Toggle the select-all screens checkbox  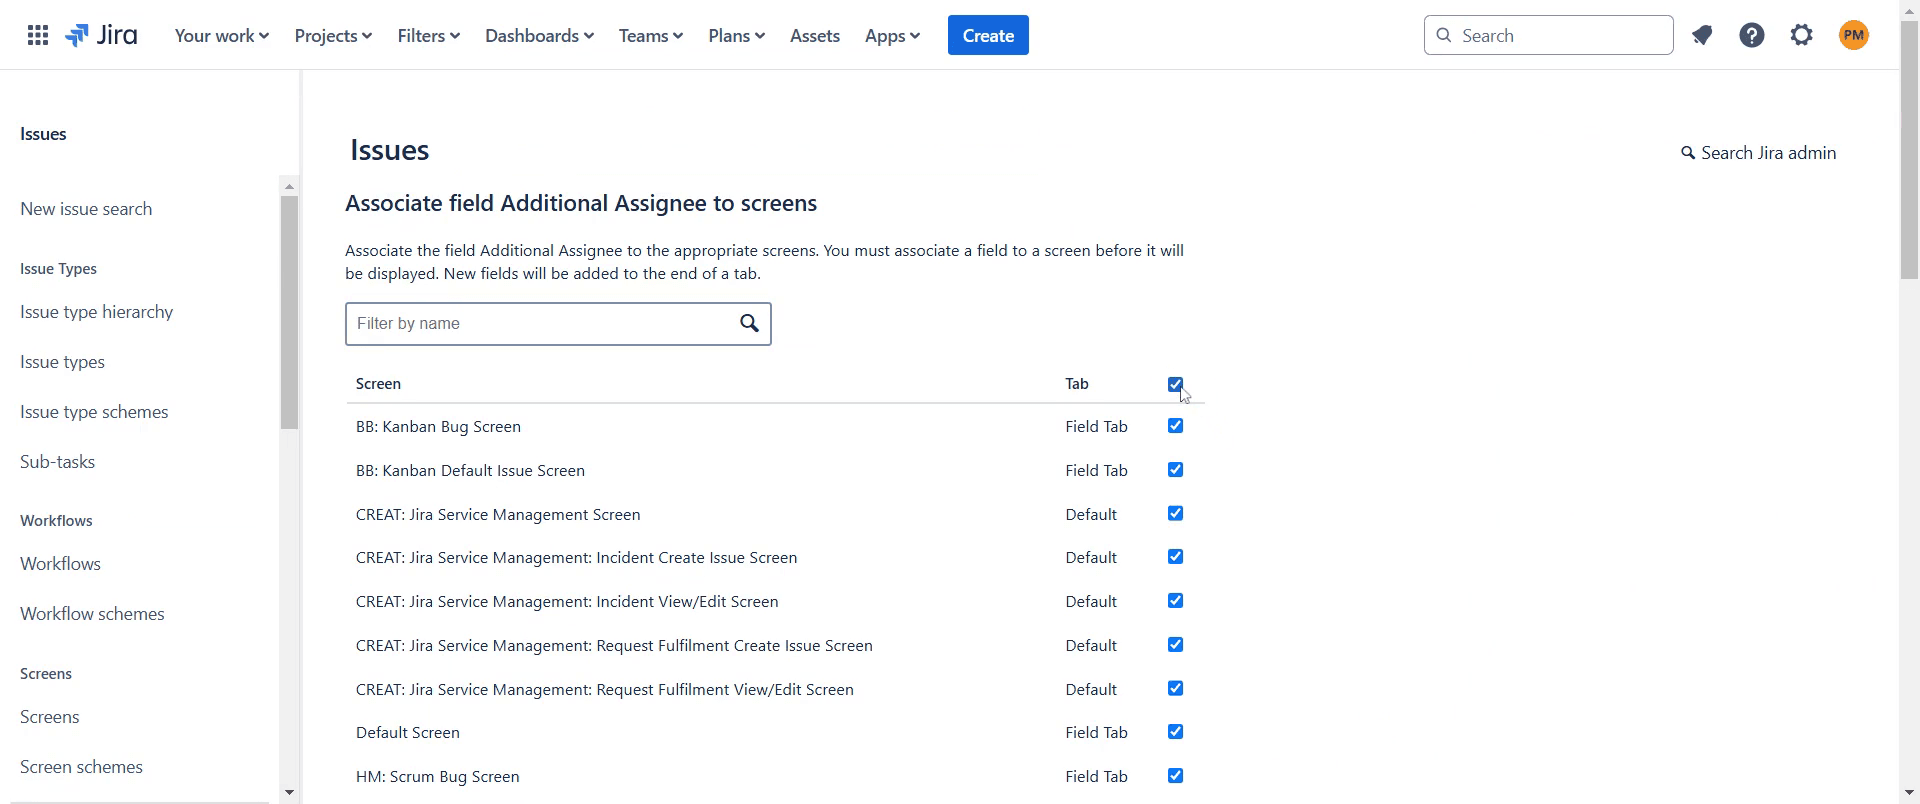1175,384
